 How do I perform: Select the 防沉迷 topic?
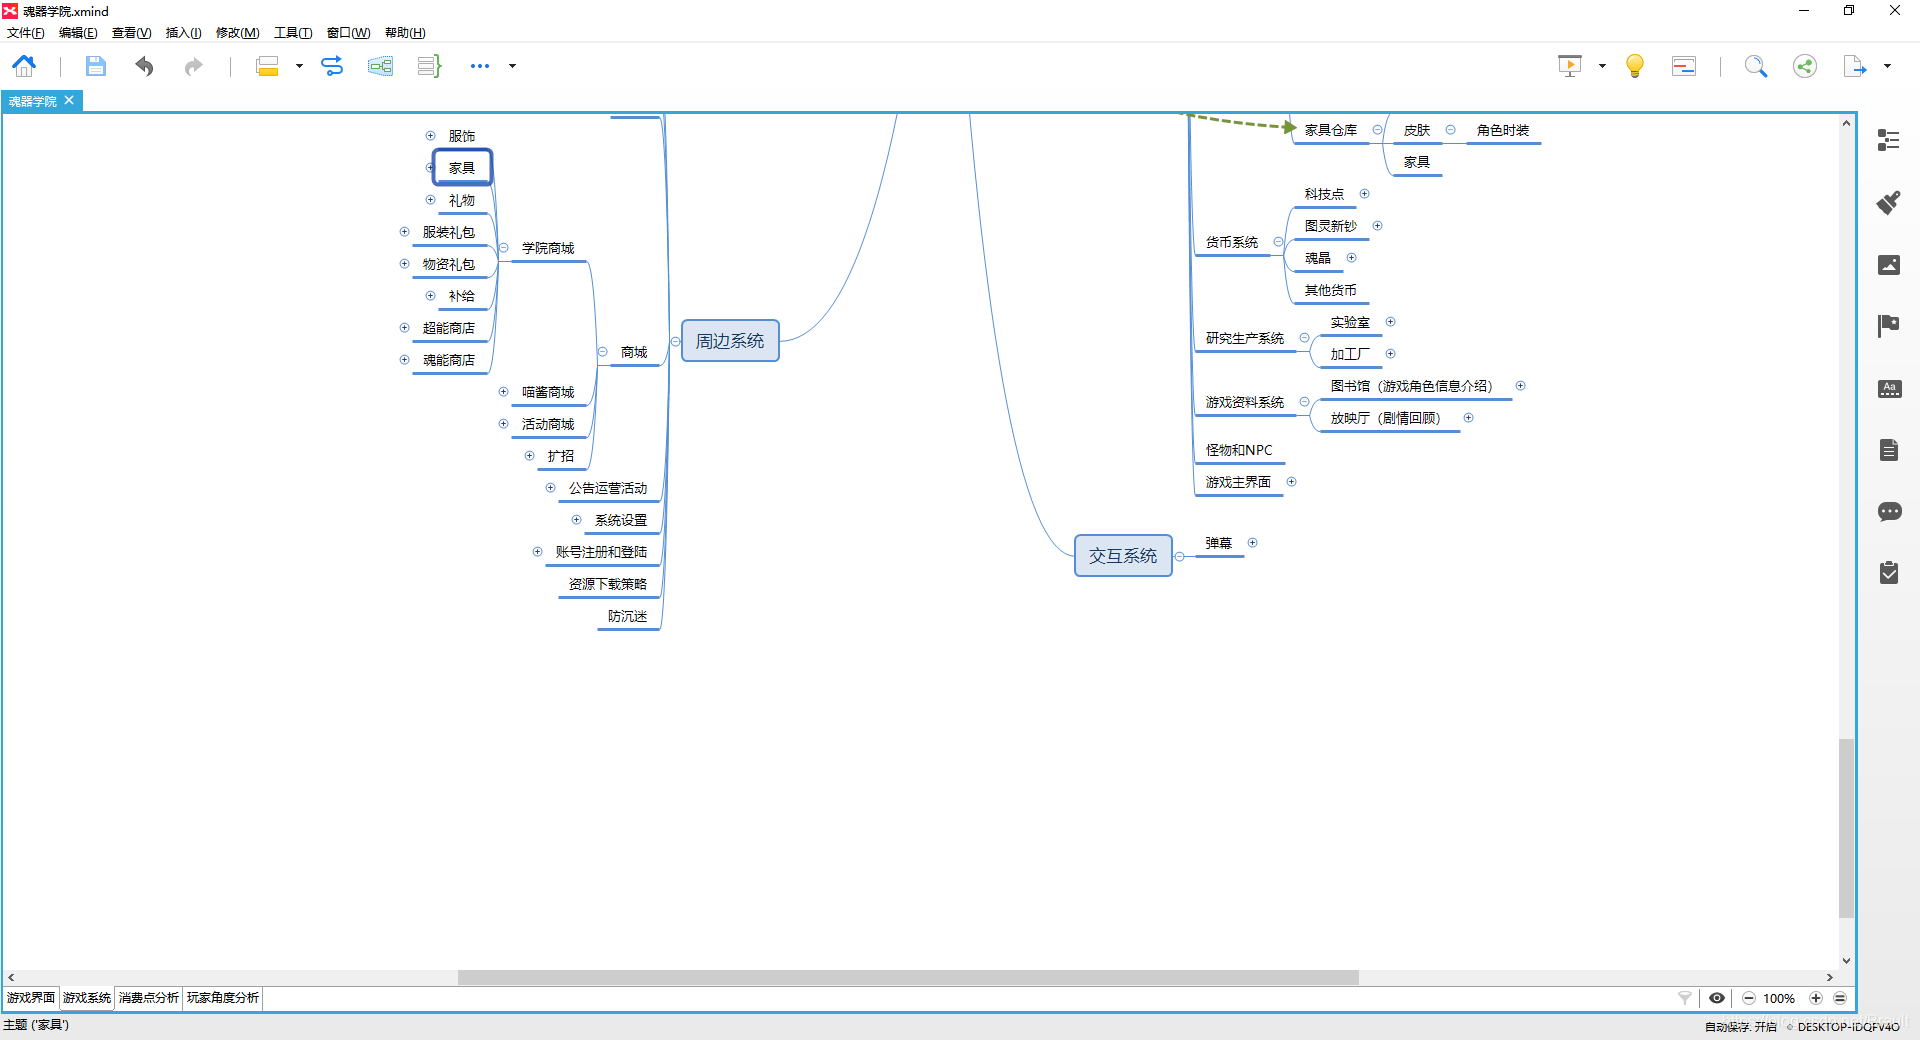pos(628,616)
